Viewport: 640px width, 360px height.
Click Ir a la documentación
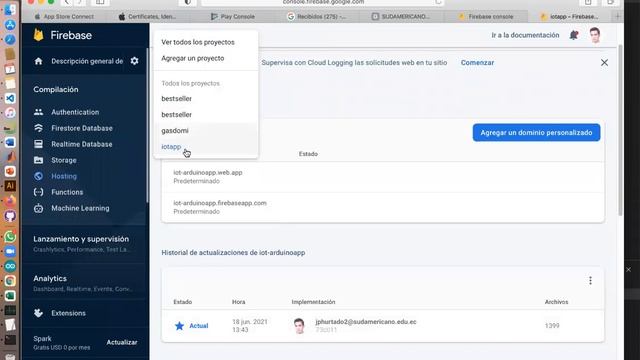pos(525,35)
